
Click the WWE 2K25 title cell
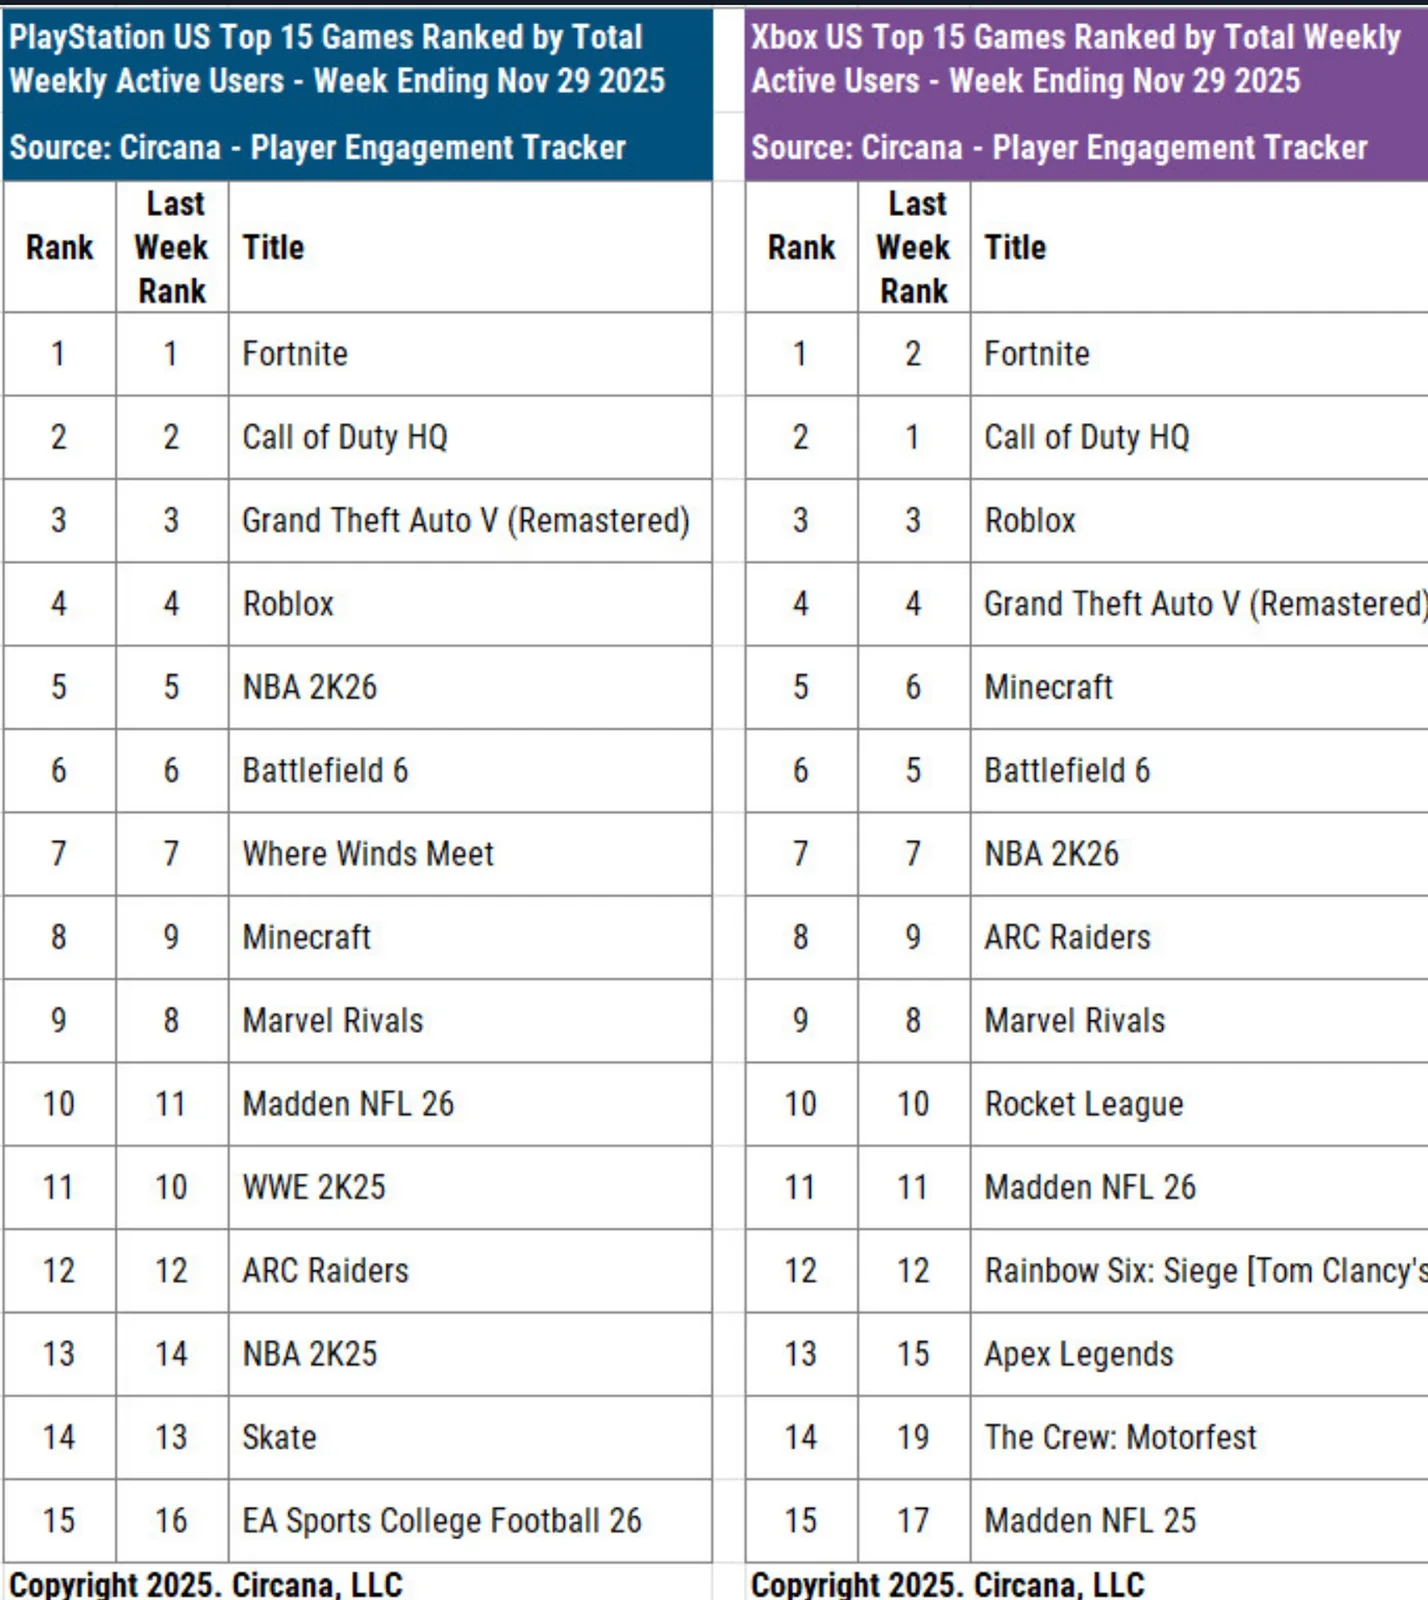coord(314,1187)
